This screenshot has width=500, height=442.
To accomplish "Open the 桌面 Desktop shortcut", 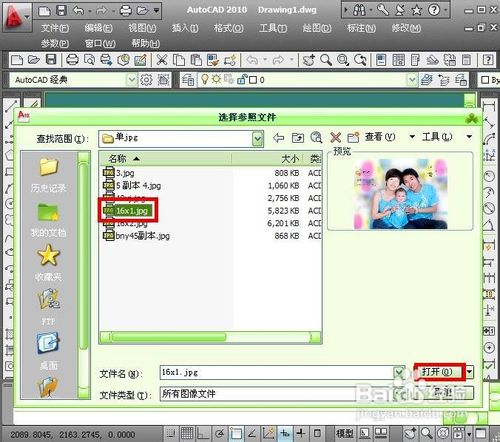I will [48, 351].
